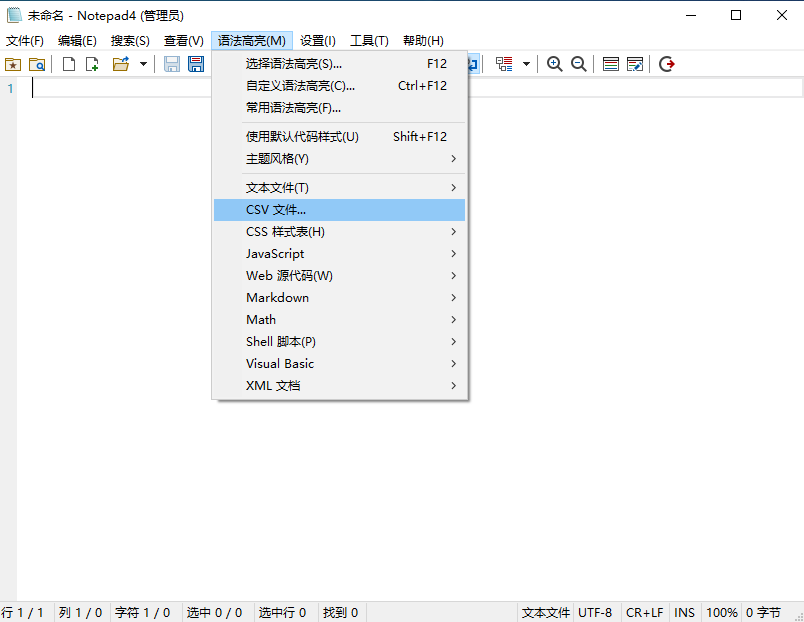Click the open file folder icon
Screen dimensions: 804x622
pos(121,64)
